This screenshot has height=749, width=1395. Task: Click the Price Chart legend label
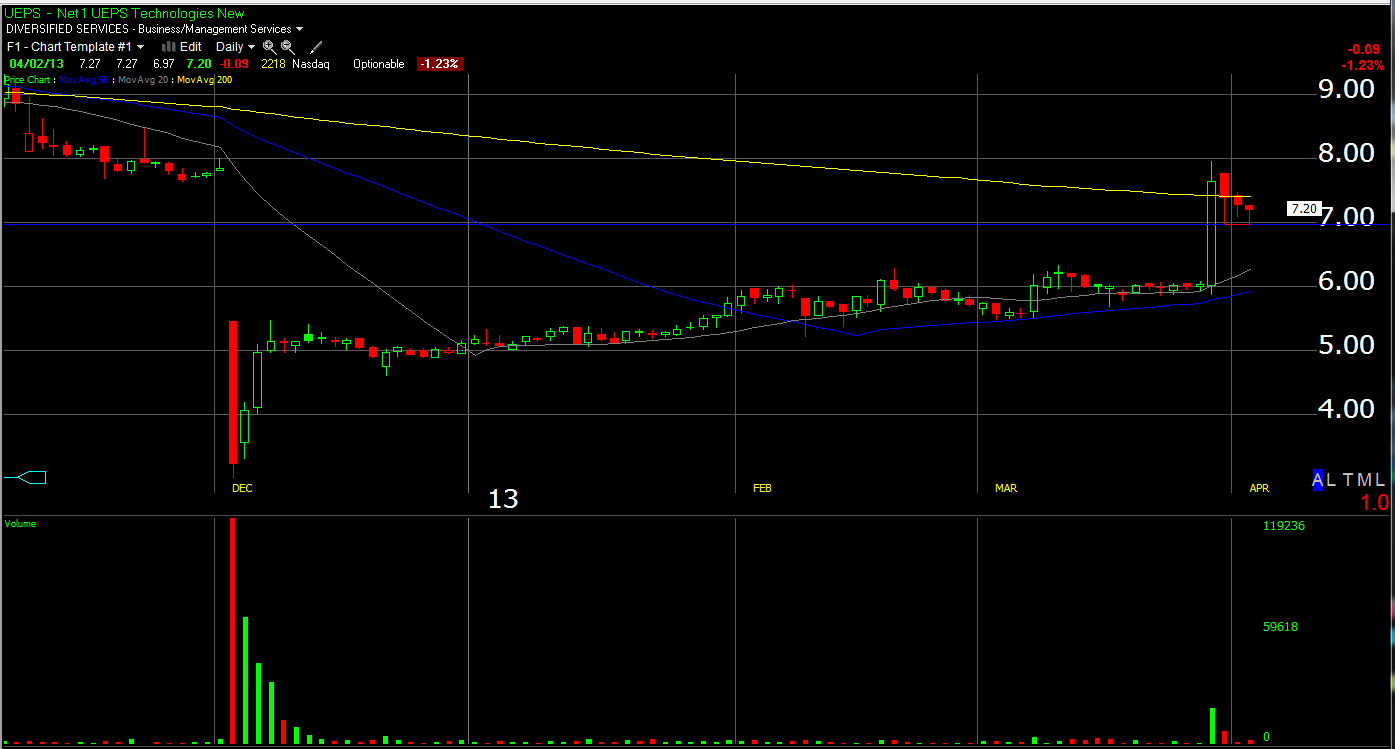pos(27,79)
